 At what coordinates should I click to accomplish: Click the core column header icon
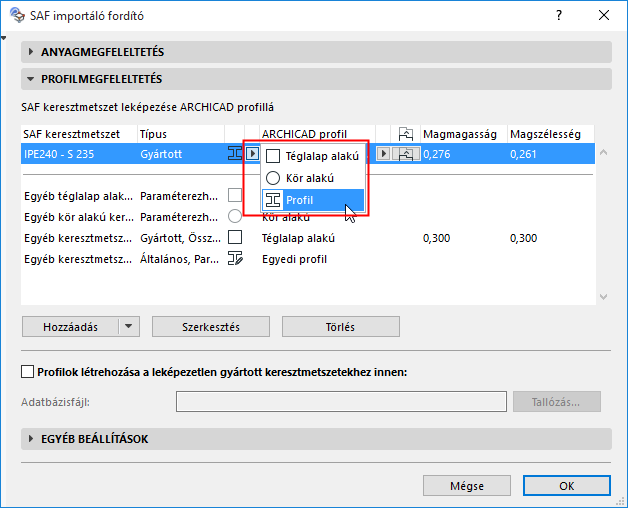pyautogui.click(x=406, y=134)
